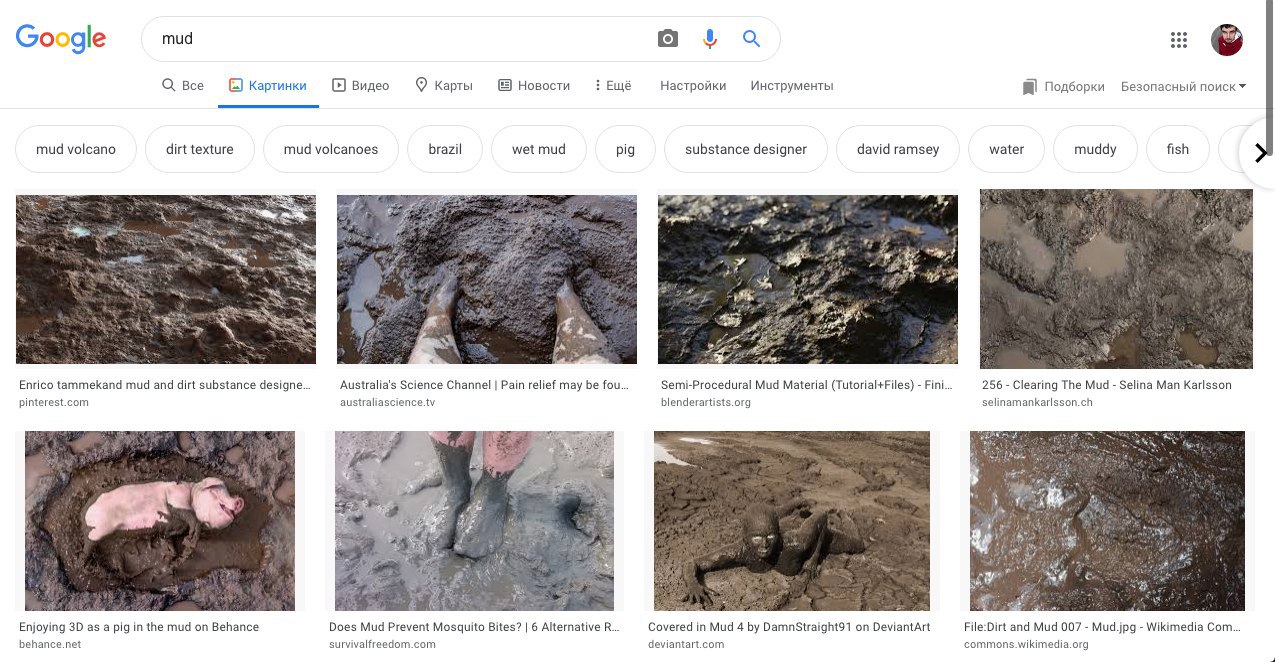Select the water chip

point(1007,149)
